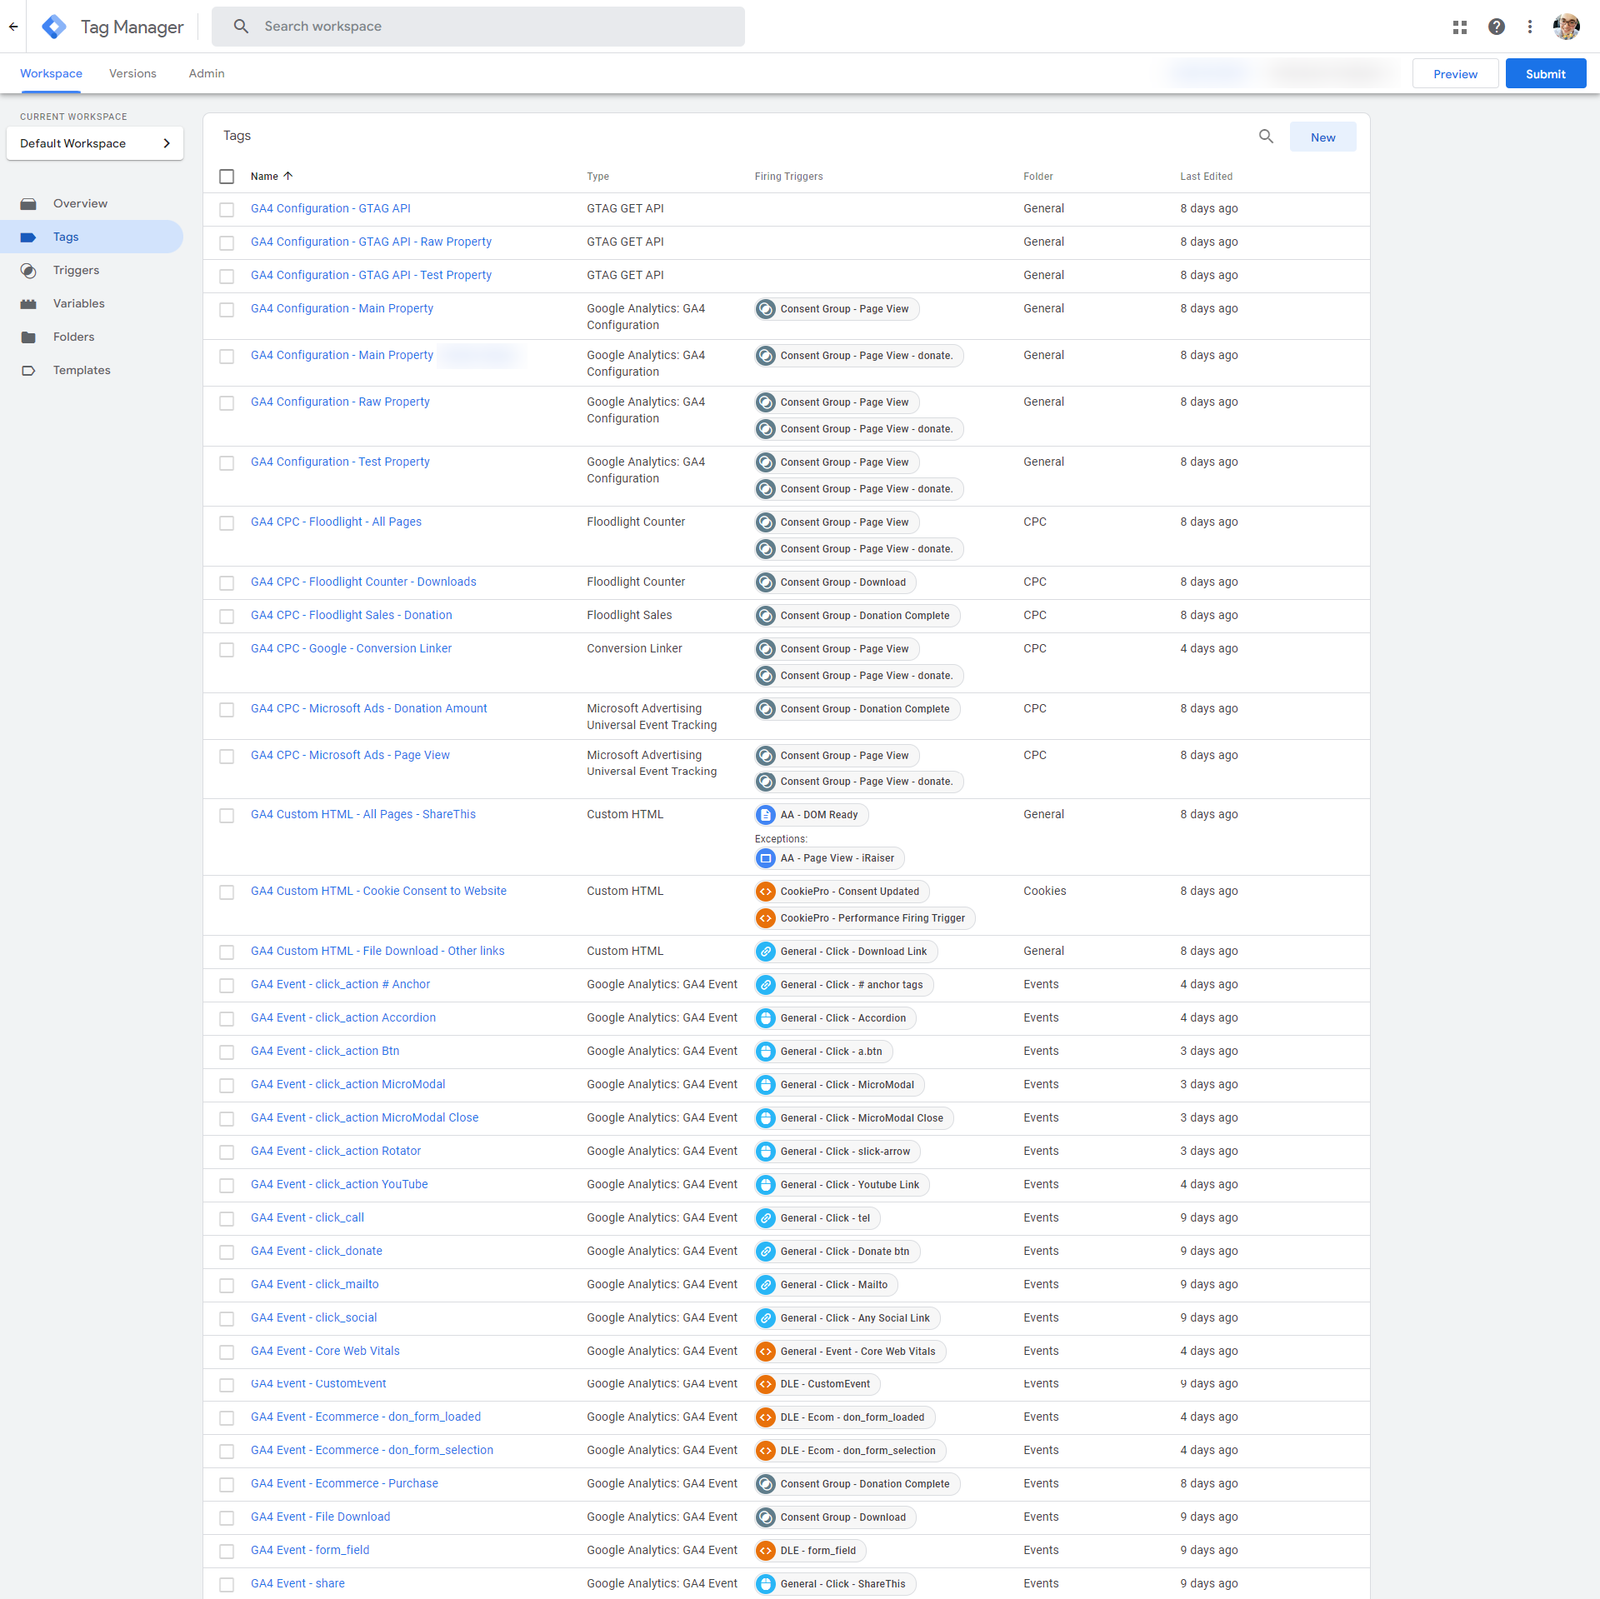This screenshot has width=1600, height=1599.
Task: Click the Search workspace input field
Action: 478,27
